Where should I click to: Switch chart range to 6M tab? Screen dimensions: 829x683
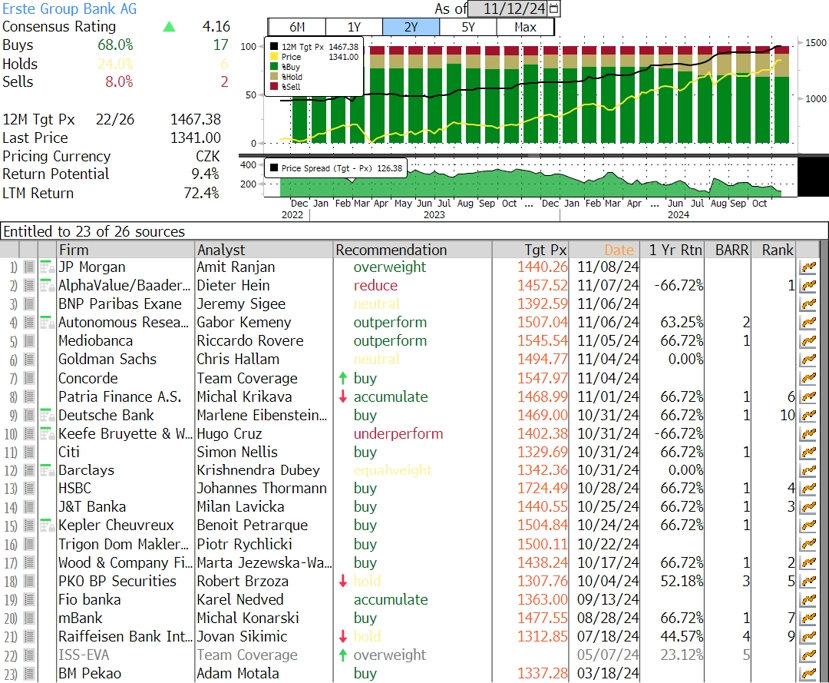pyautogui.click(x=297, y=27)
